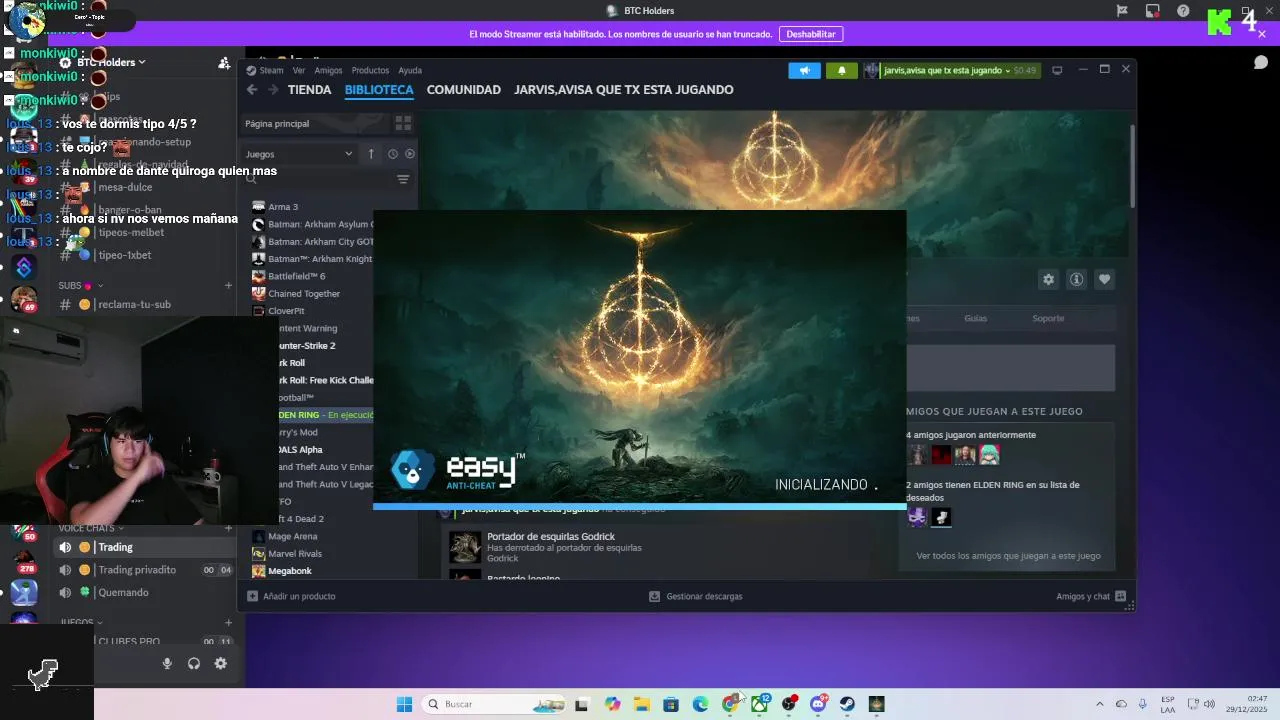Viewport: 1280px width, 720px height.
Task: Switch library to grid collections view icon
Action: 403,123
